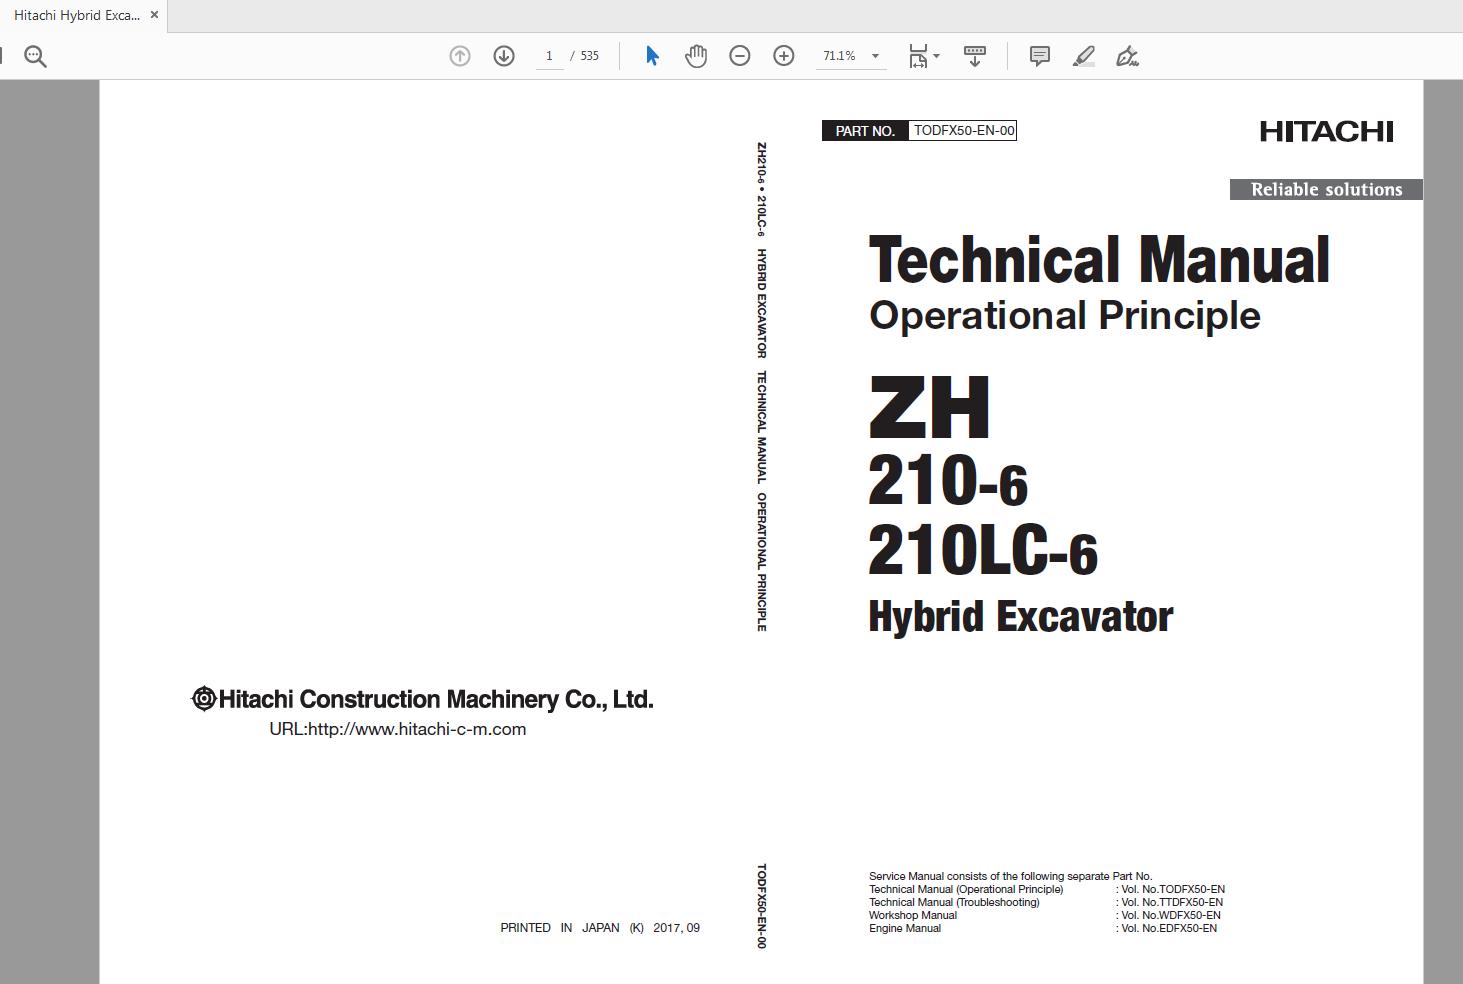The image size is (1463, 984).
Task: Close the Hitachi Hybrid Exca... document tab
Action: pos(154,15)
